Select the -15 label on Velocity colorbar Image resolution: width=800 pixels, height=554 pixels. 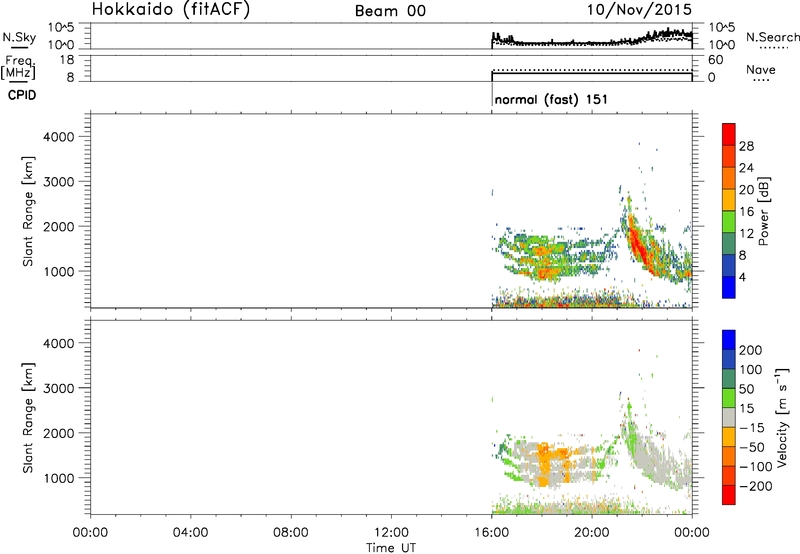pos(752,427)
